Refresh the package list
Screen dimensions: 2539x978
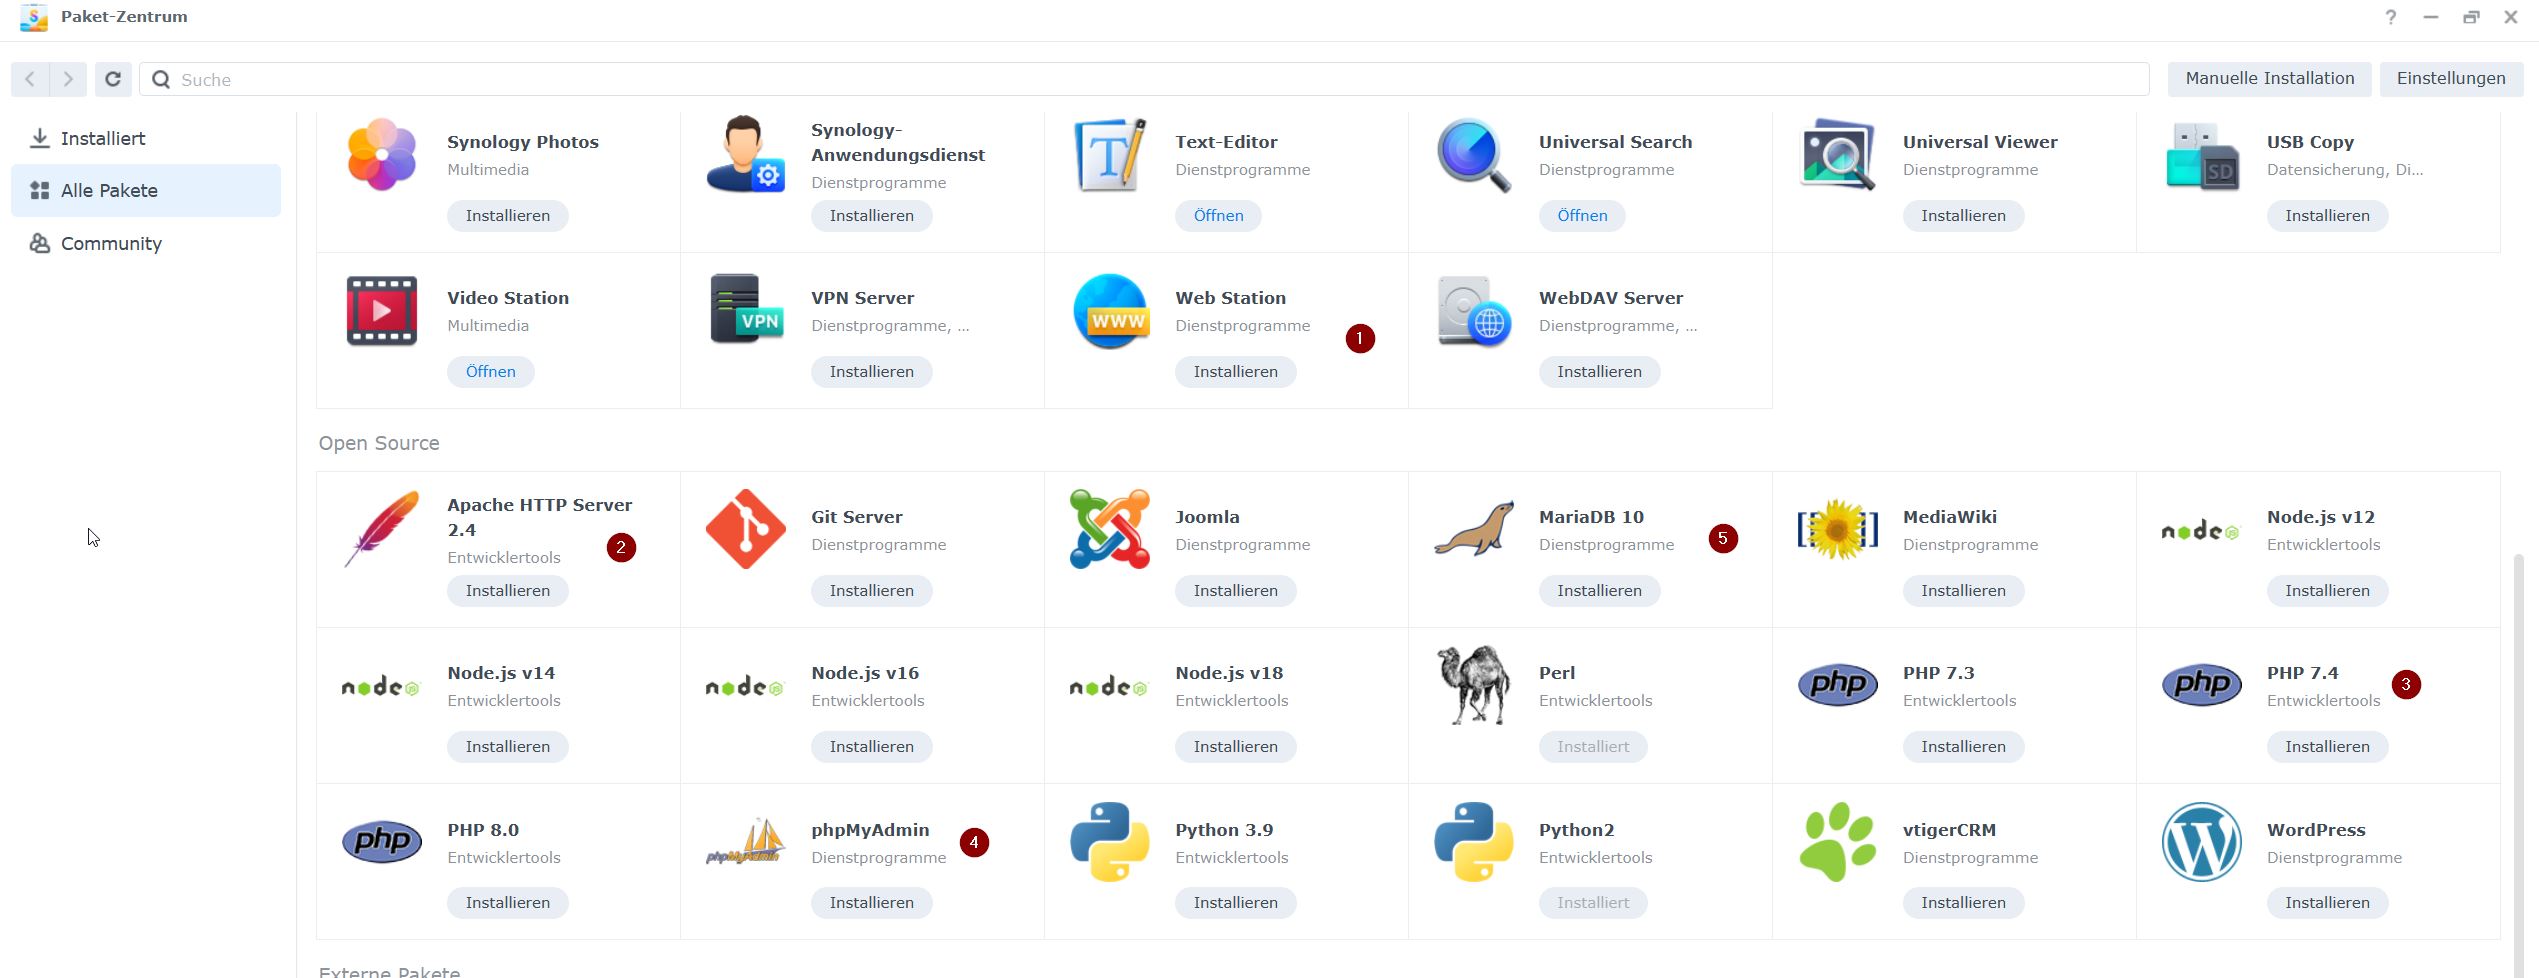113,79
